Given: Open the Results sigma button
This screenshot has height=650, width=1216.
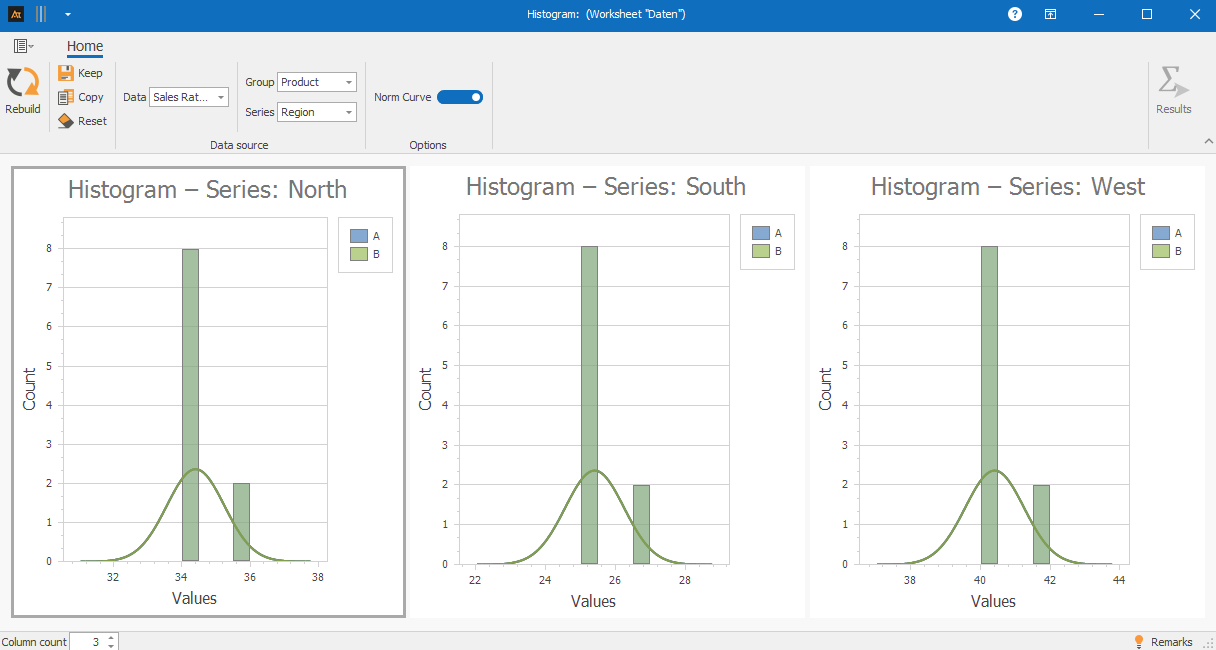Looking at the screenshot, I should pos(1173,83).
